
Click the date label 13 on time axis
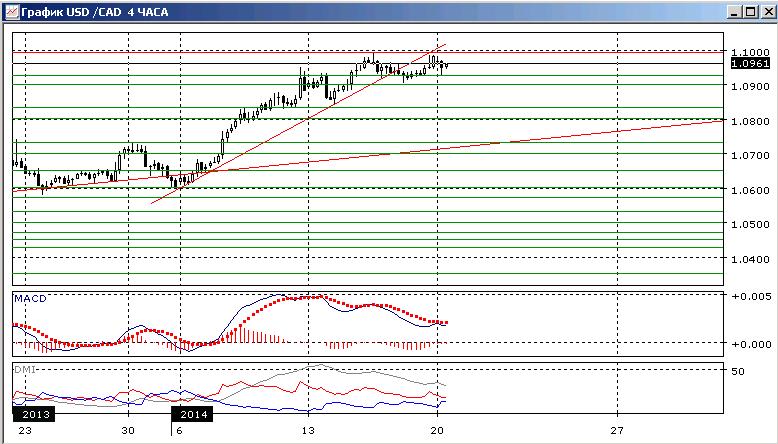coord(308,430)
